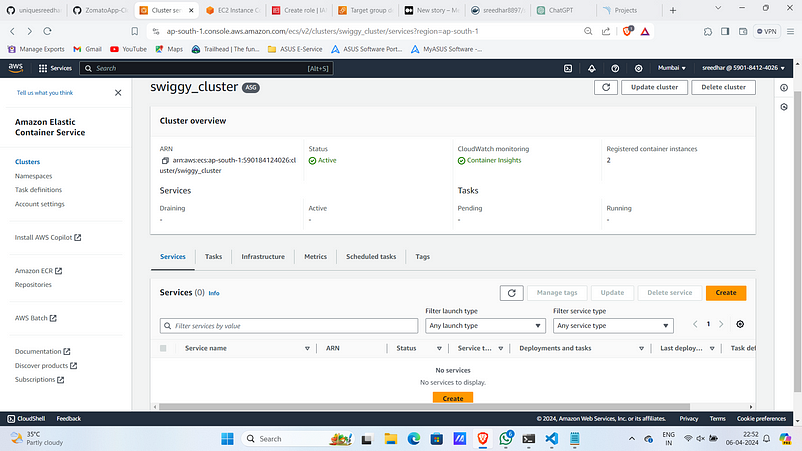Image resolution: width=802 pixels, height=451 pixels.
Task: Switch to the Services tab
Action: [173, 257]
